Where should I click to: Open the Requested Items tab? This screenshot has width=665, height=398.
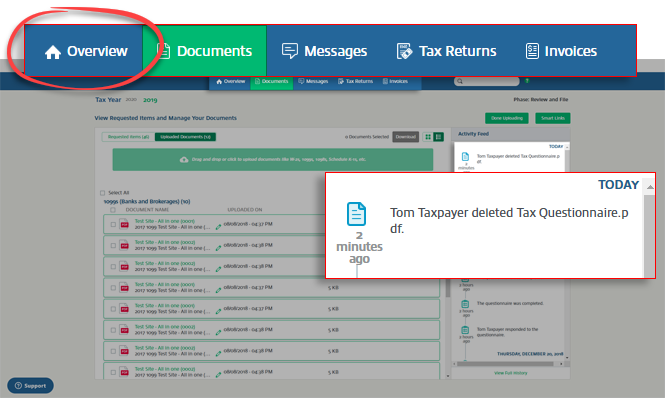(128, 137)
